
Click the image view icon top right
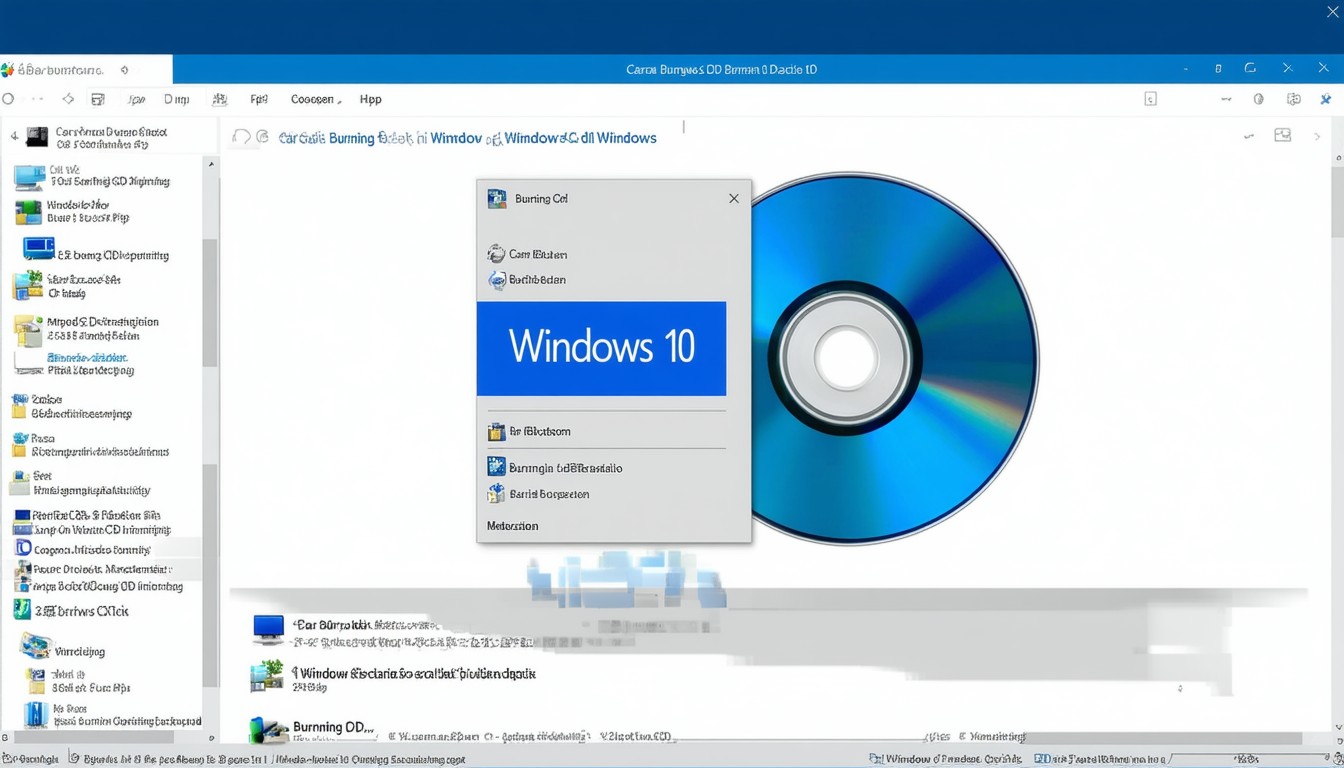point(1282,136)
